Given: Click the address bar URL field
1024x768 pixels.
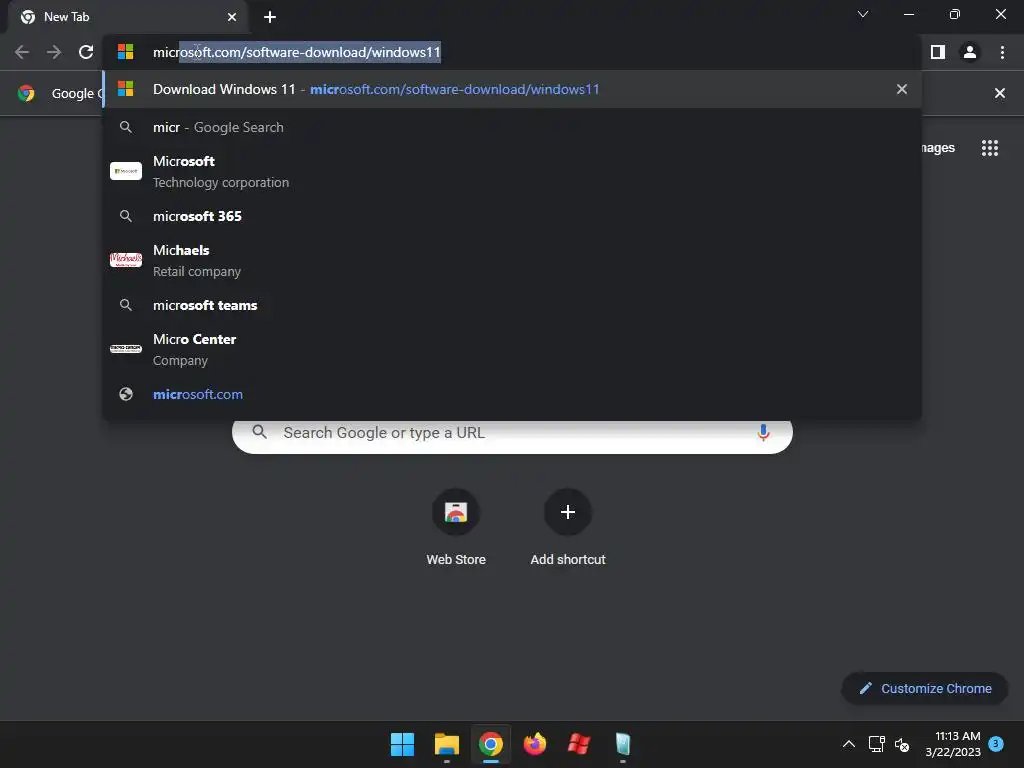Looking at the screenshot, I should click(513, 52).
